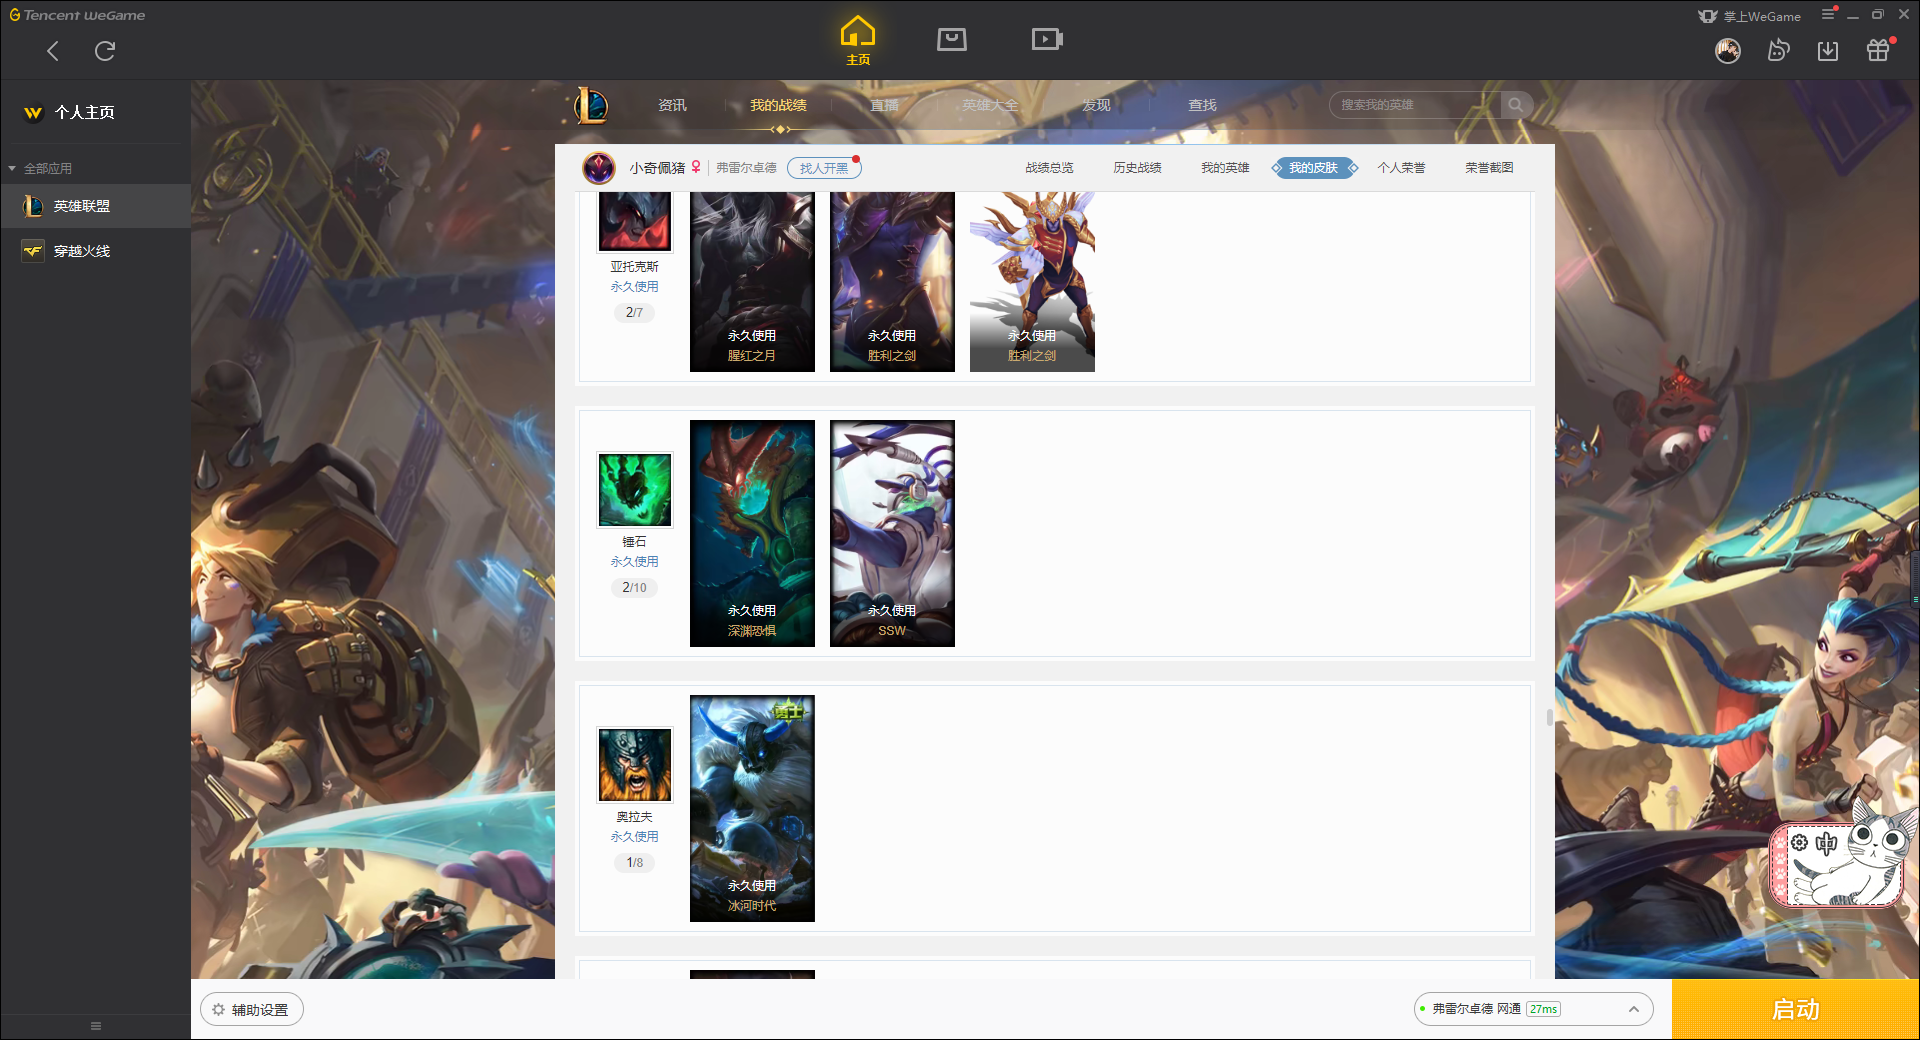Open the 资讯 tab
The height and width of the screenshot is (1040, 1920).
coord(672,105)
